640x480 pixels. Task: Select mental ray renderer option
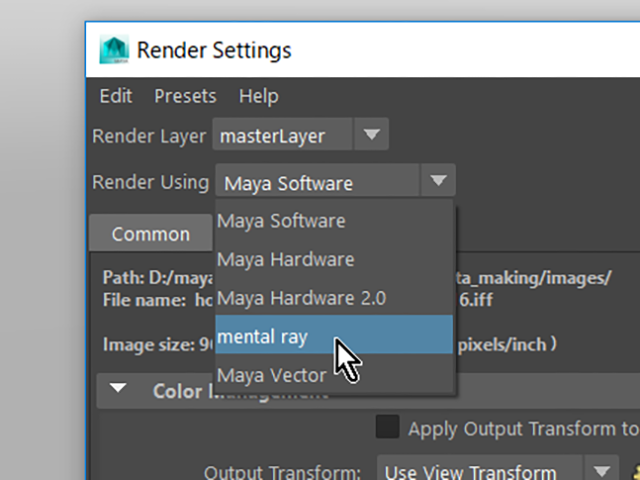[334, 334]
